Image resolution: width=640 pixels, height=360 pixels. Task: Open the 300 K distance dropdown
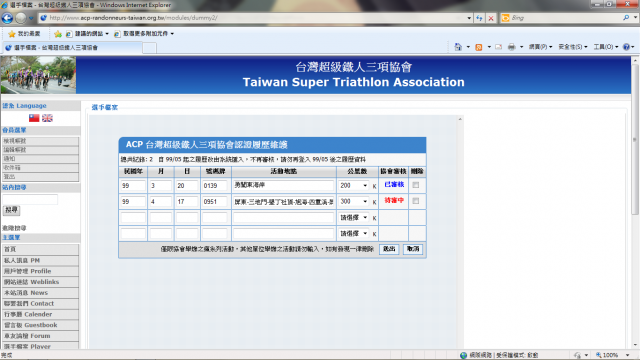(353, 202)
